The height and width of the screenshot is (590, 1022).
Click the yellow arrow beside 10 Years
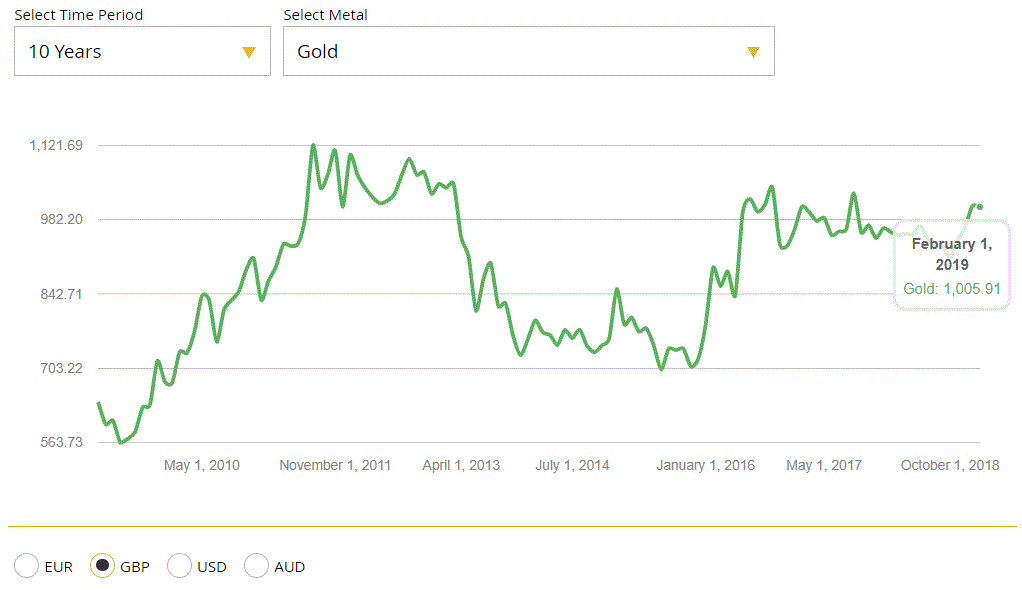(x=249, y=52)
